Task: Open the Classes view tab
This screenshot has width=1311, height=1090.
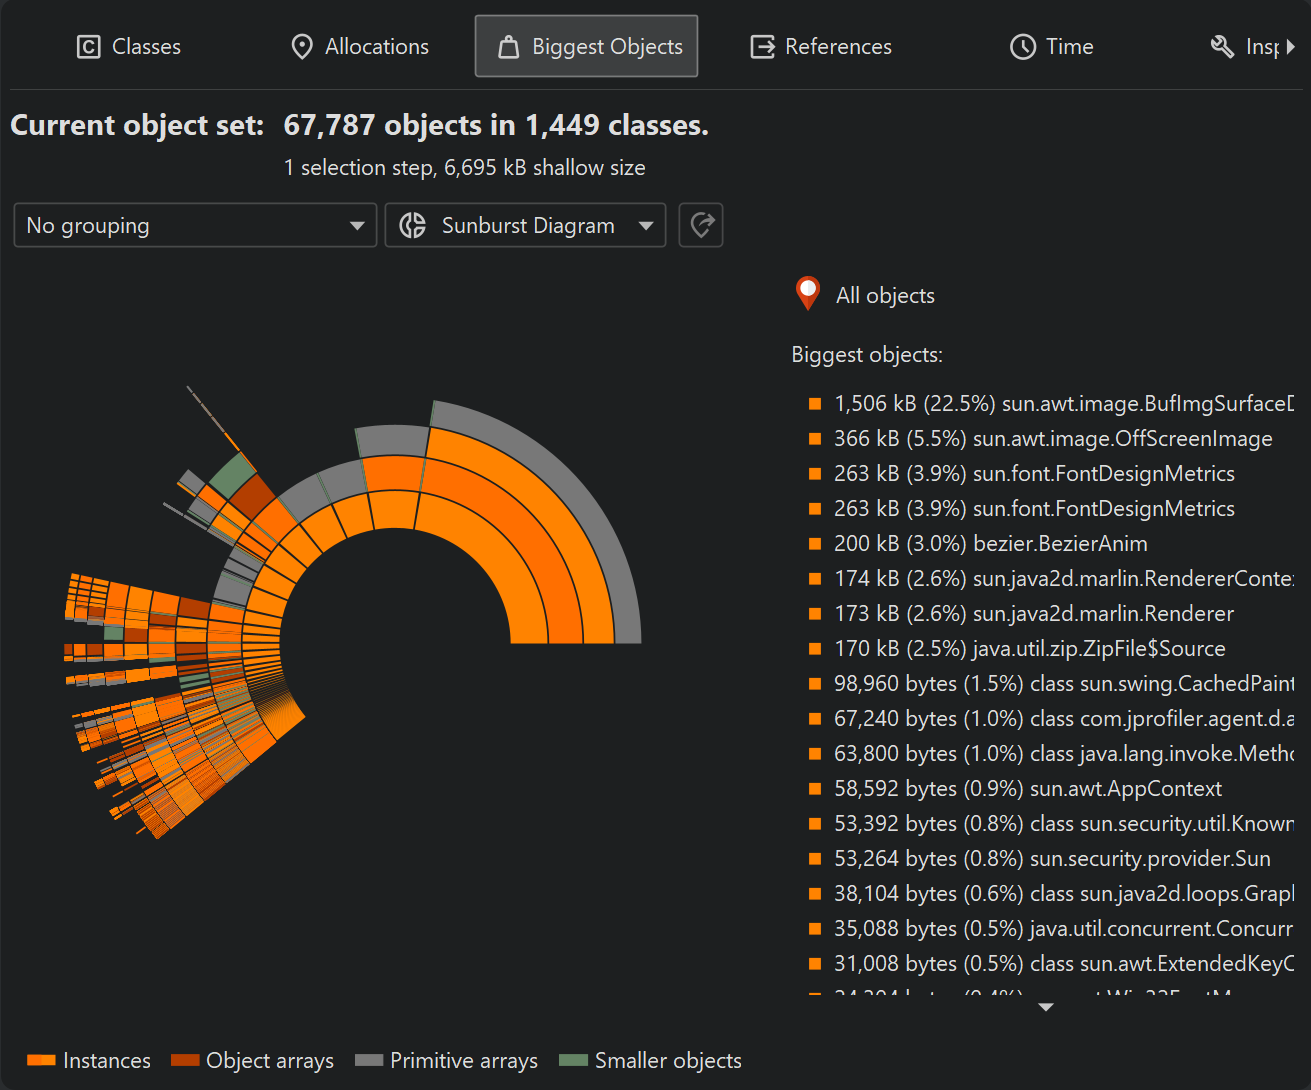Action: (129, 47)
